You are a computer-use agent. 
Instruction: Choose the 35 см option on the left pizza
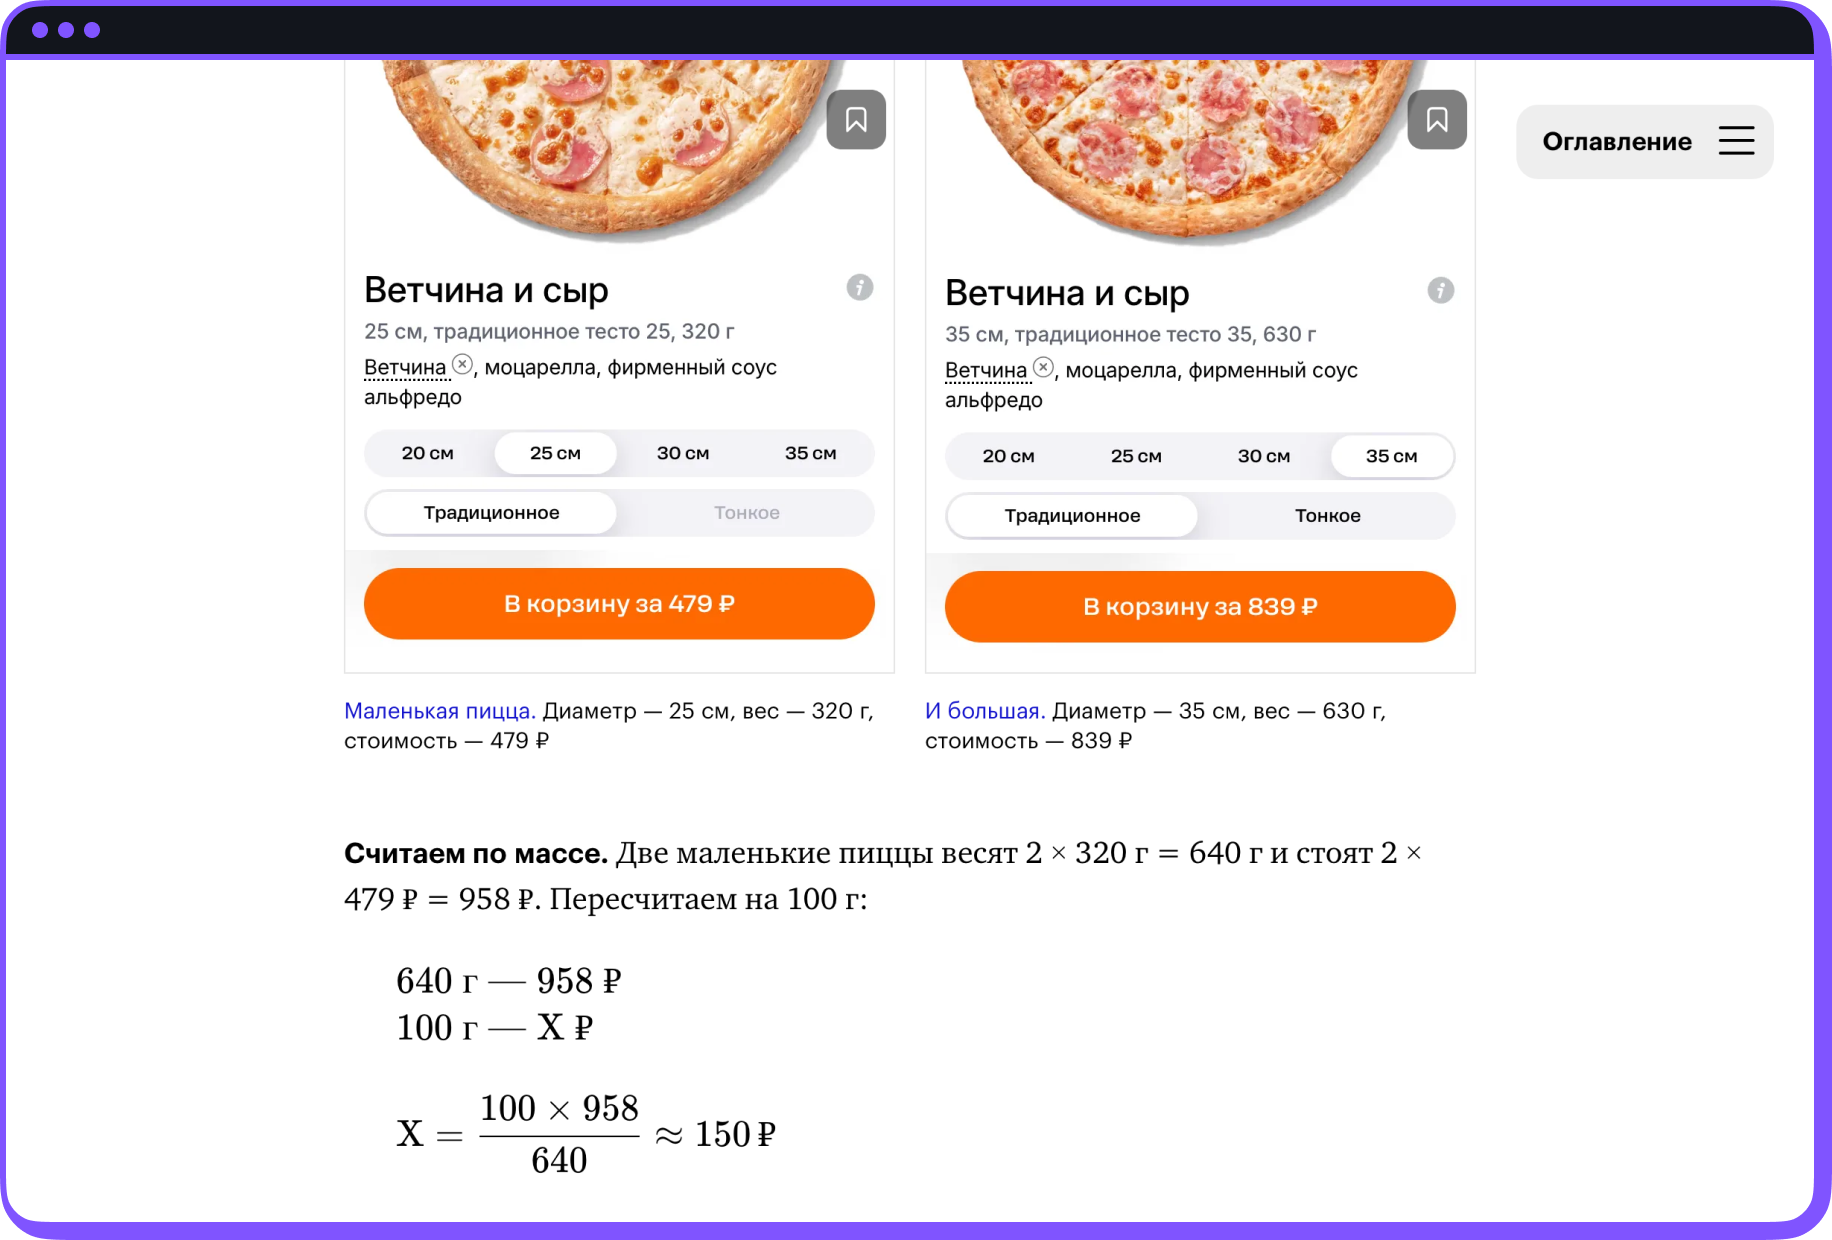[x=811, y=452]
